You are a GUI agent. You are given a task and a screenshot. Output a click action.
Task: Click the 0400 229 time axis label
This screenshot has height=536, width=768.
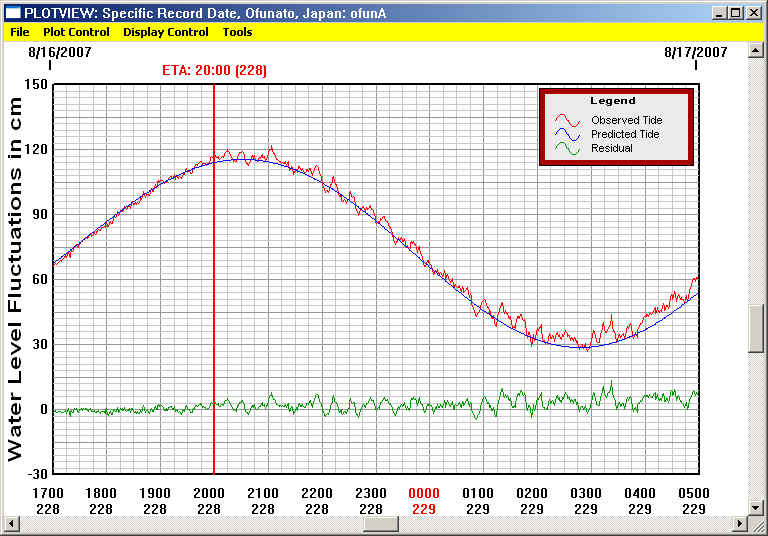(x=640, y=501)
